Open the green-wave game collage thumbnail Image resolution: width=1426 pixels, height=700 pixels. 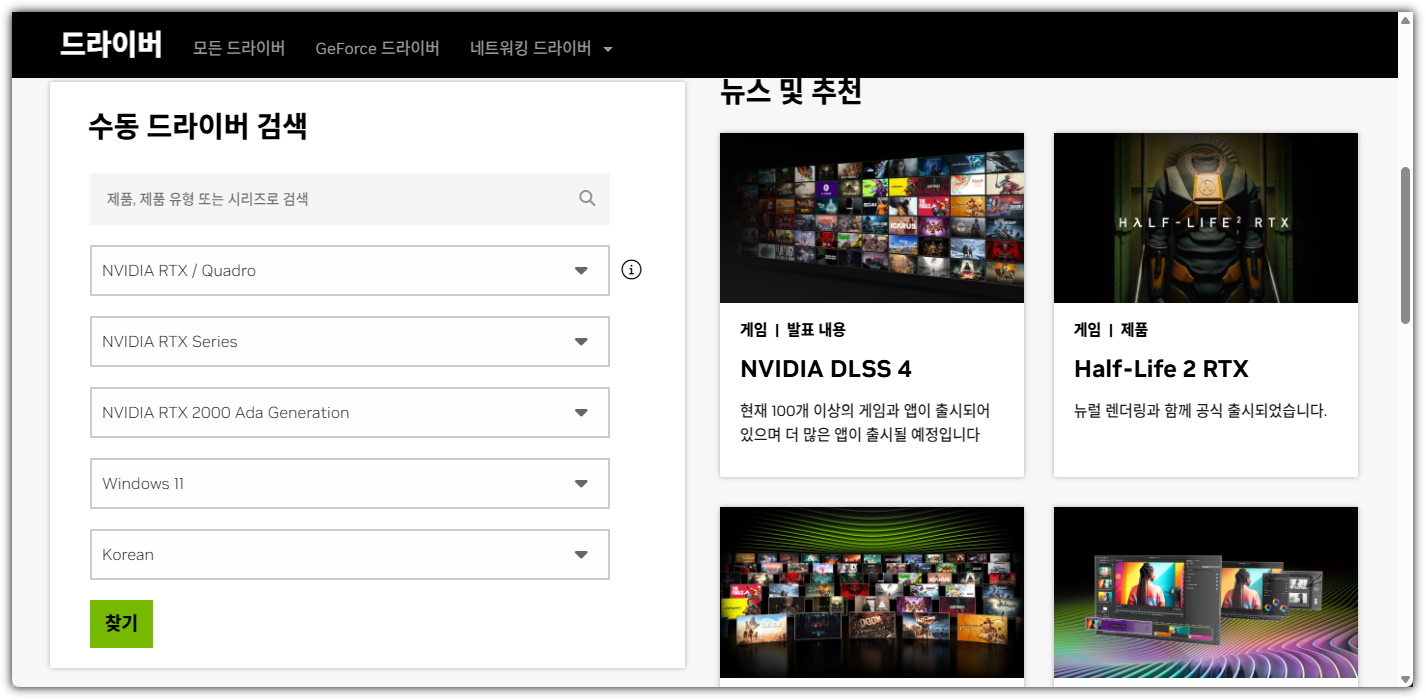tap(872, 592)
